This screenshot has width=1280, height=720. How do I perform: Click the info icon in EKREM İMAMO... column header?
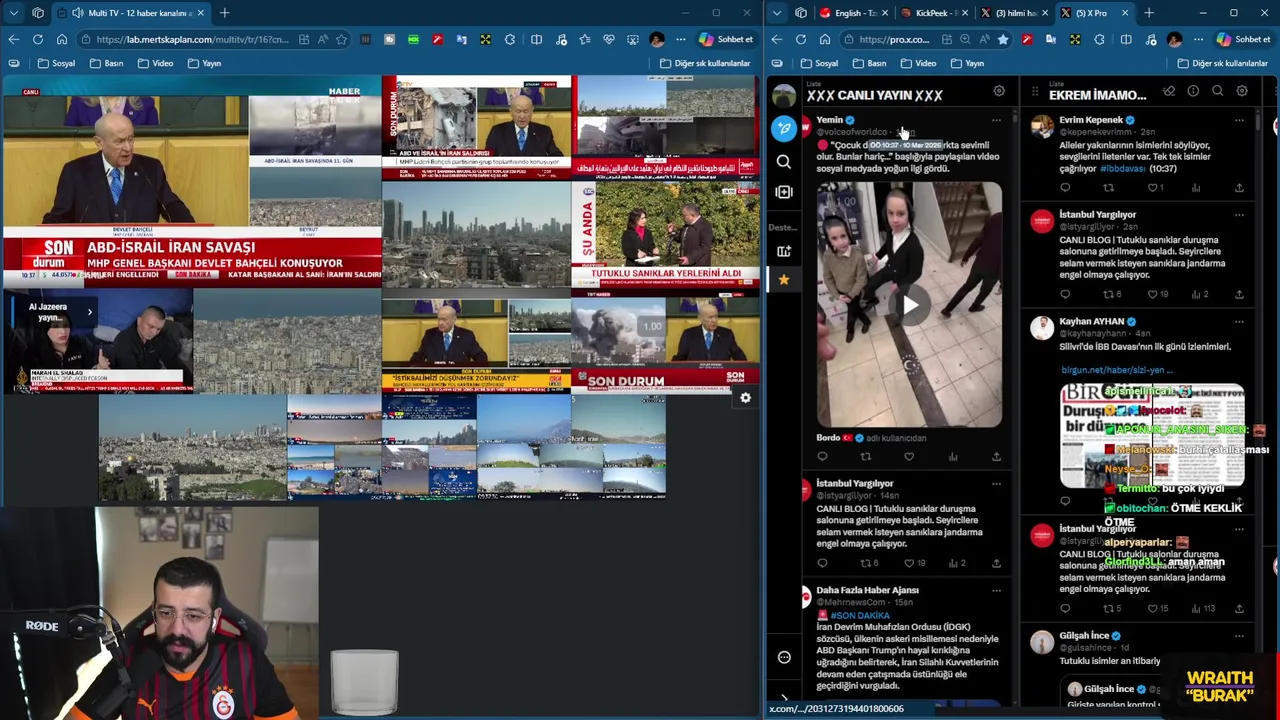pos(1193,92)
